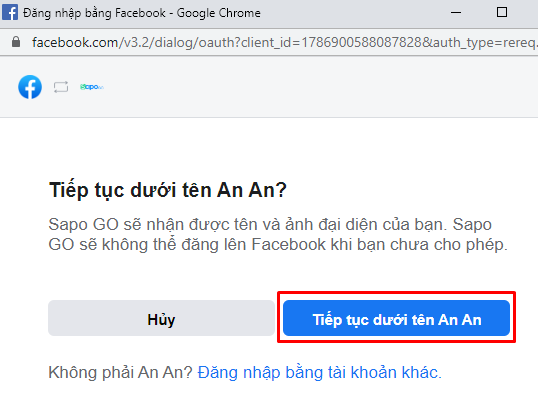Viewport: 538px width, 412px height.
Task: Click the empty gray header bar beside Sapo logo
Action: (x=319, y=87)
